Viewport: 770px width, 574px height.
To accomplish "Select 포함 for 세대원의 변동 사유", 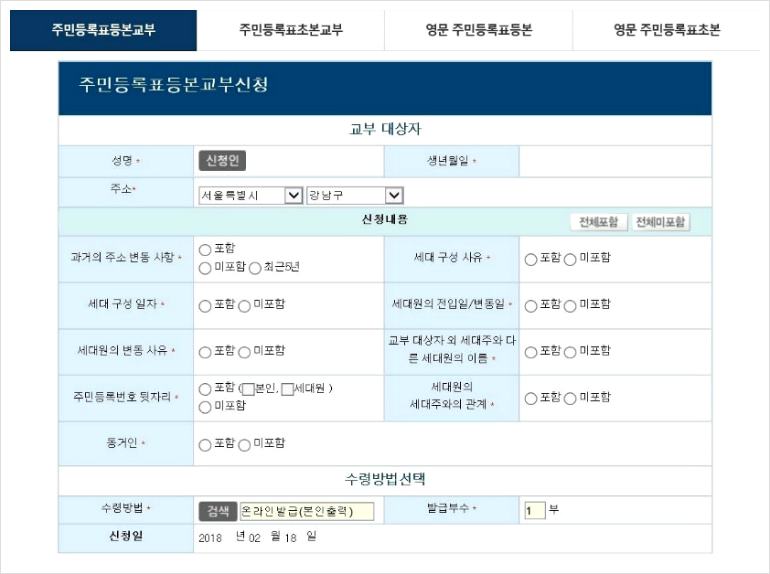I will 205,352.
